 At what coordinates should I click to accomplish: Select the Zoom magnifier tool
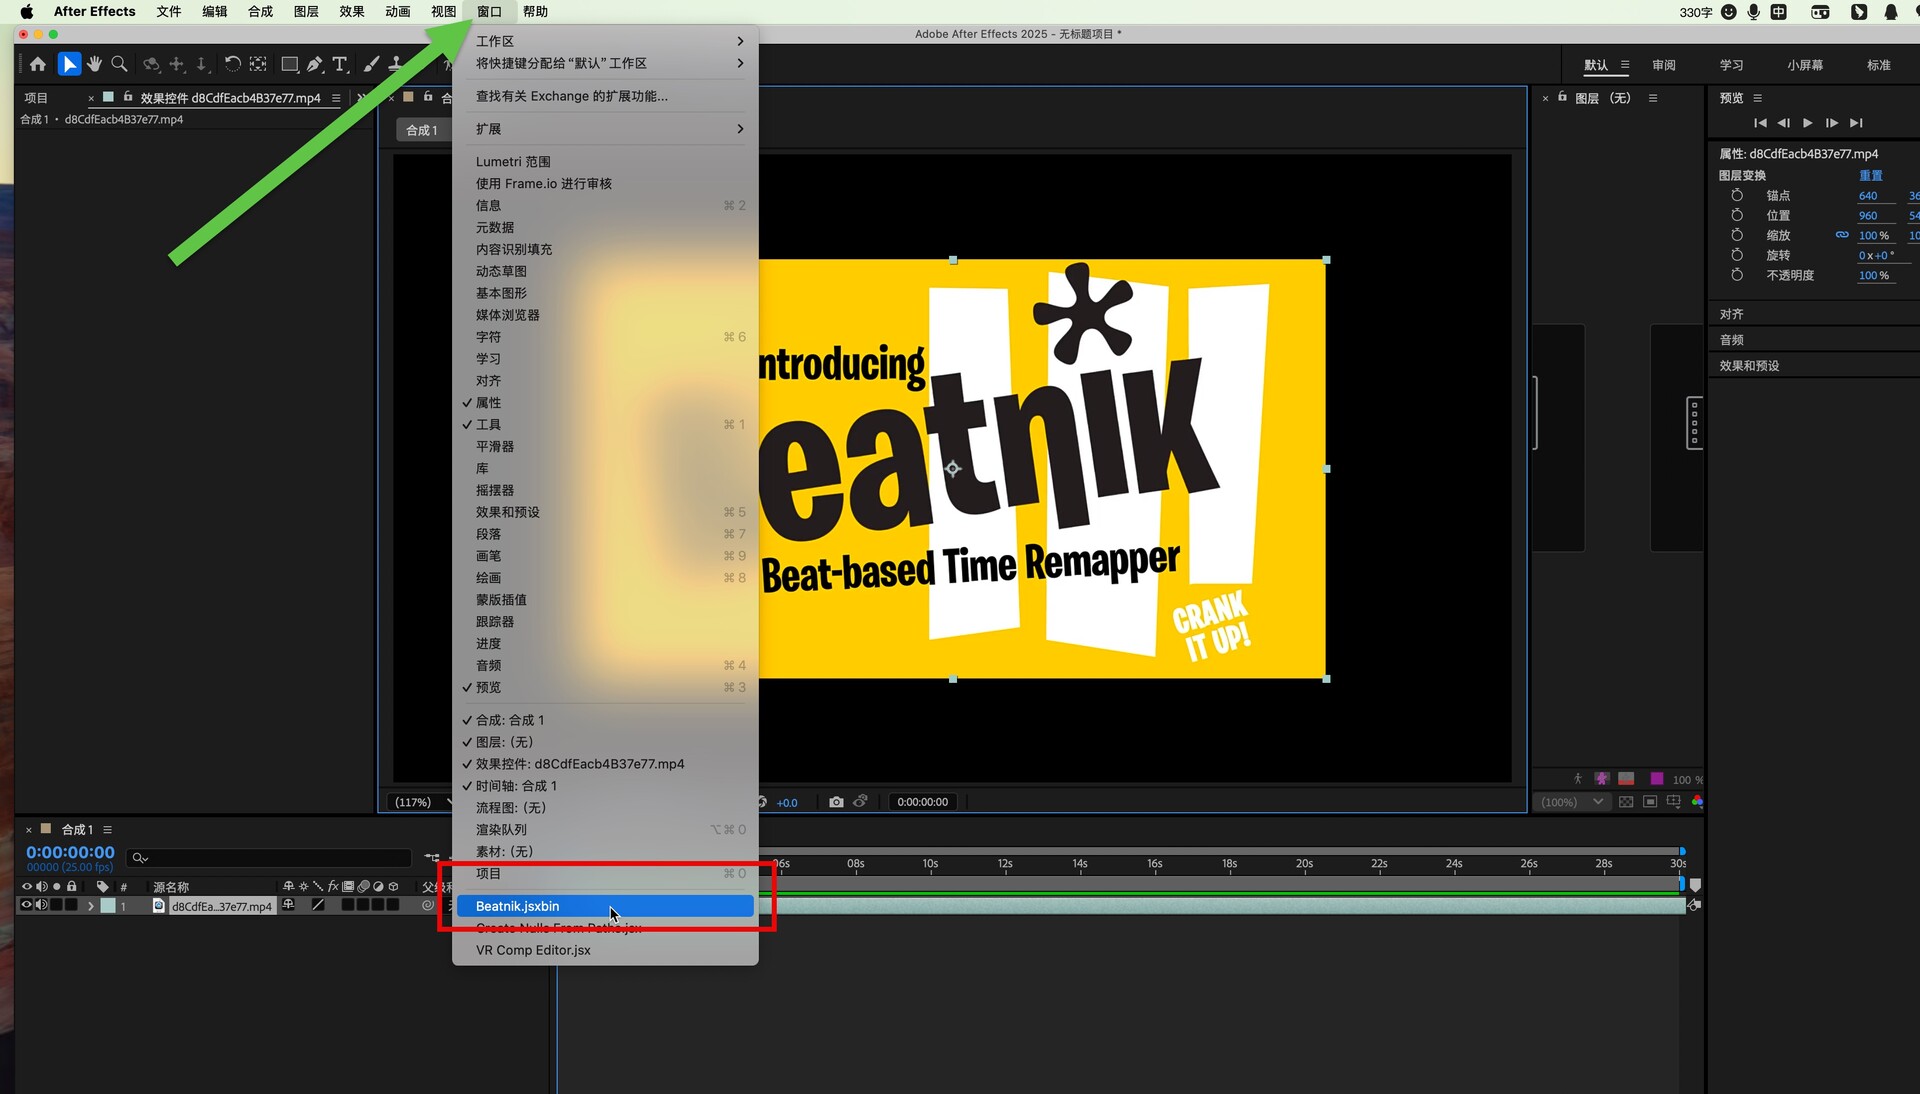(x=119, y=64)
